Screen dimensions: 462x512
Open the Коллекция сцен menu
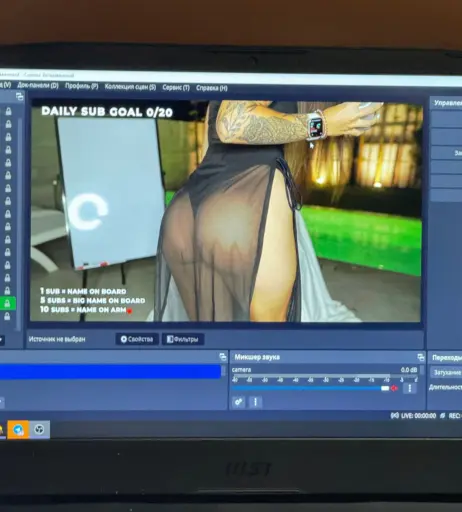tap(130, 87)
